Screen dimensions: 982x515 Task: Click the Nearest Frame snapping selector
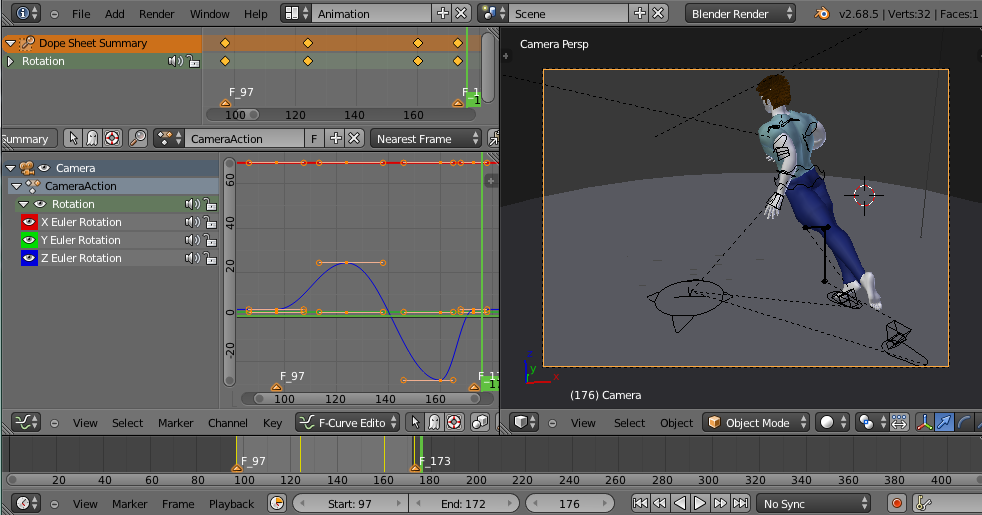425,139
